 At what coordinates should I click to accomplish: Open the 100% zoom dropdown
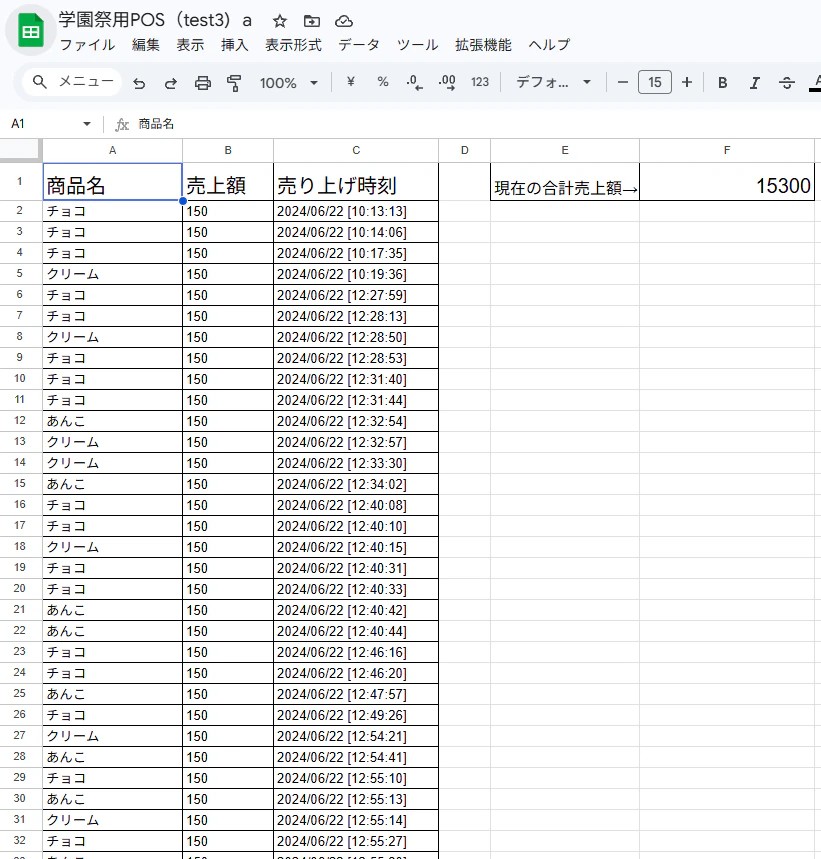click(289, 83)
